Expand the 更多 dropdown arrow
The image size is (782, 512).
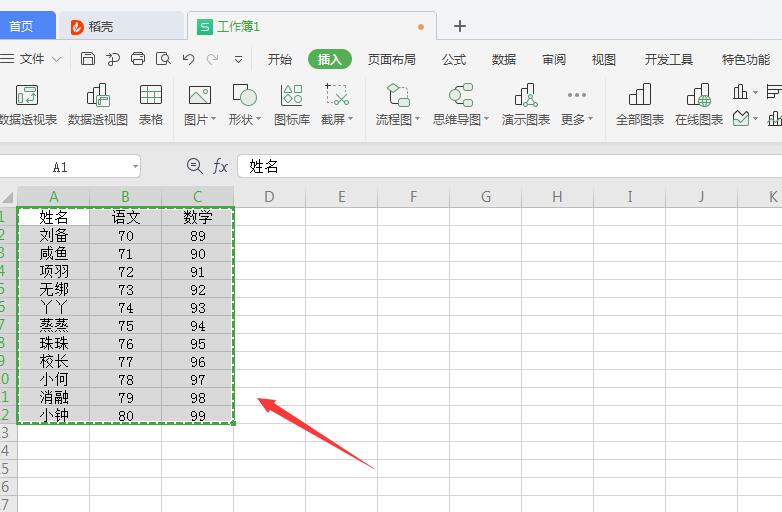[590, 119]
